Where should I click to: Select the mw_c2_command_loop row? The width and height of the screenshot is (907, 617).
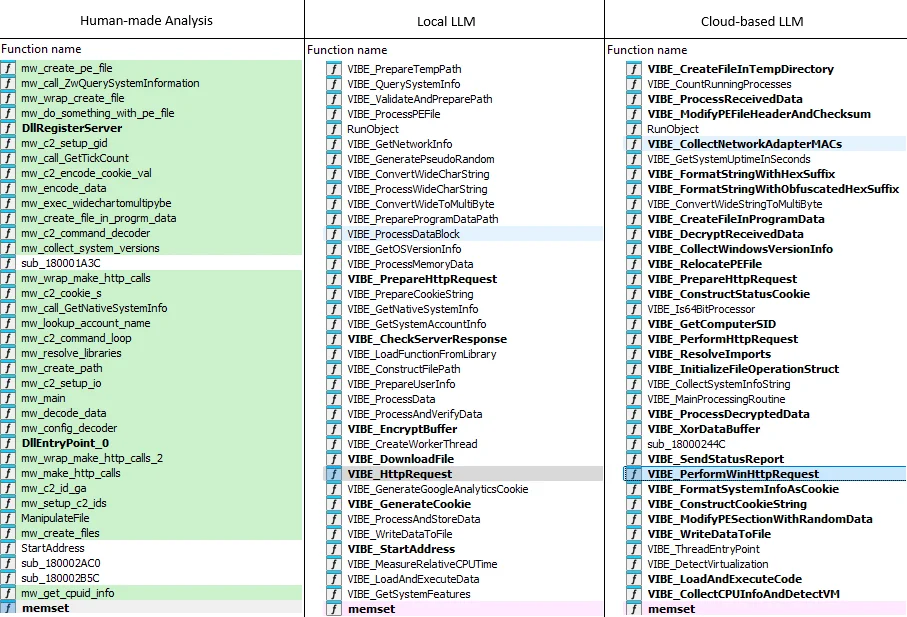[151, 338]
